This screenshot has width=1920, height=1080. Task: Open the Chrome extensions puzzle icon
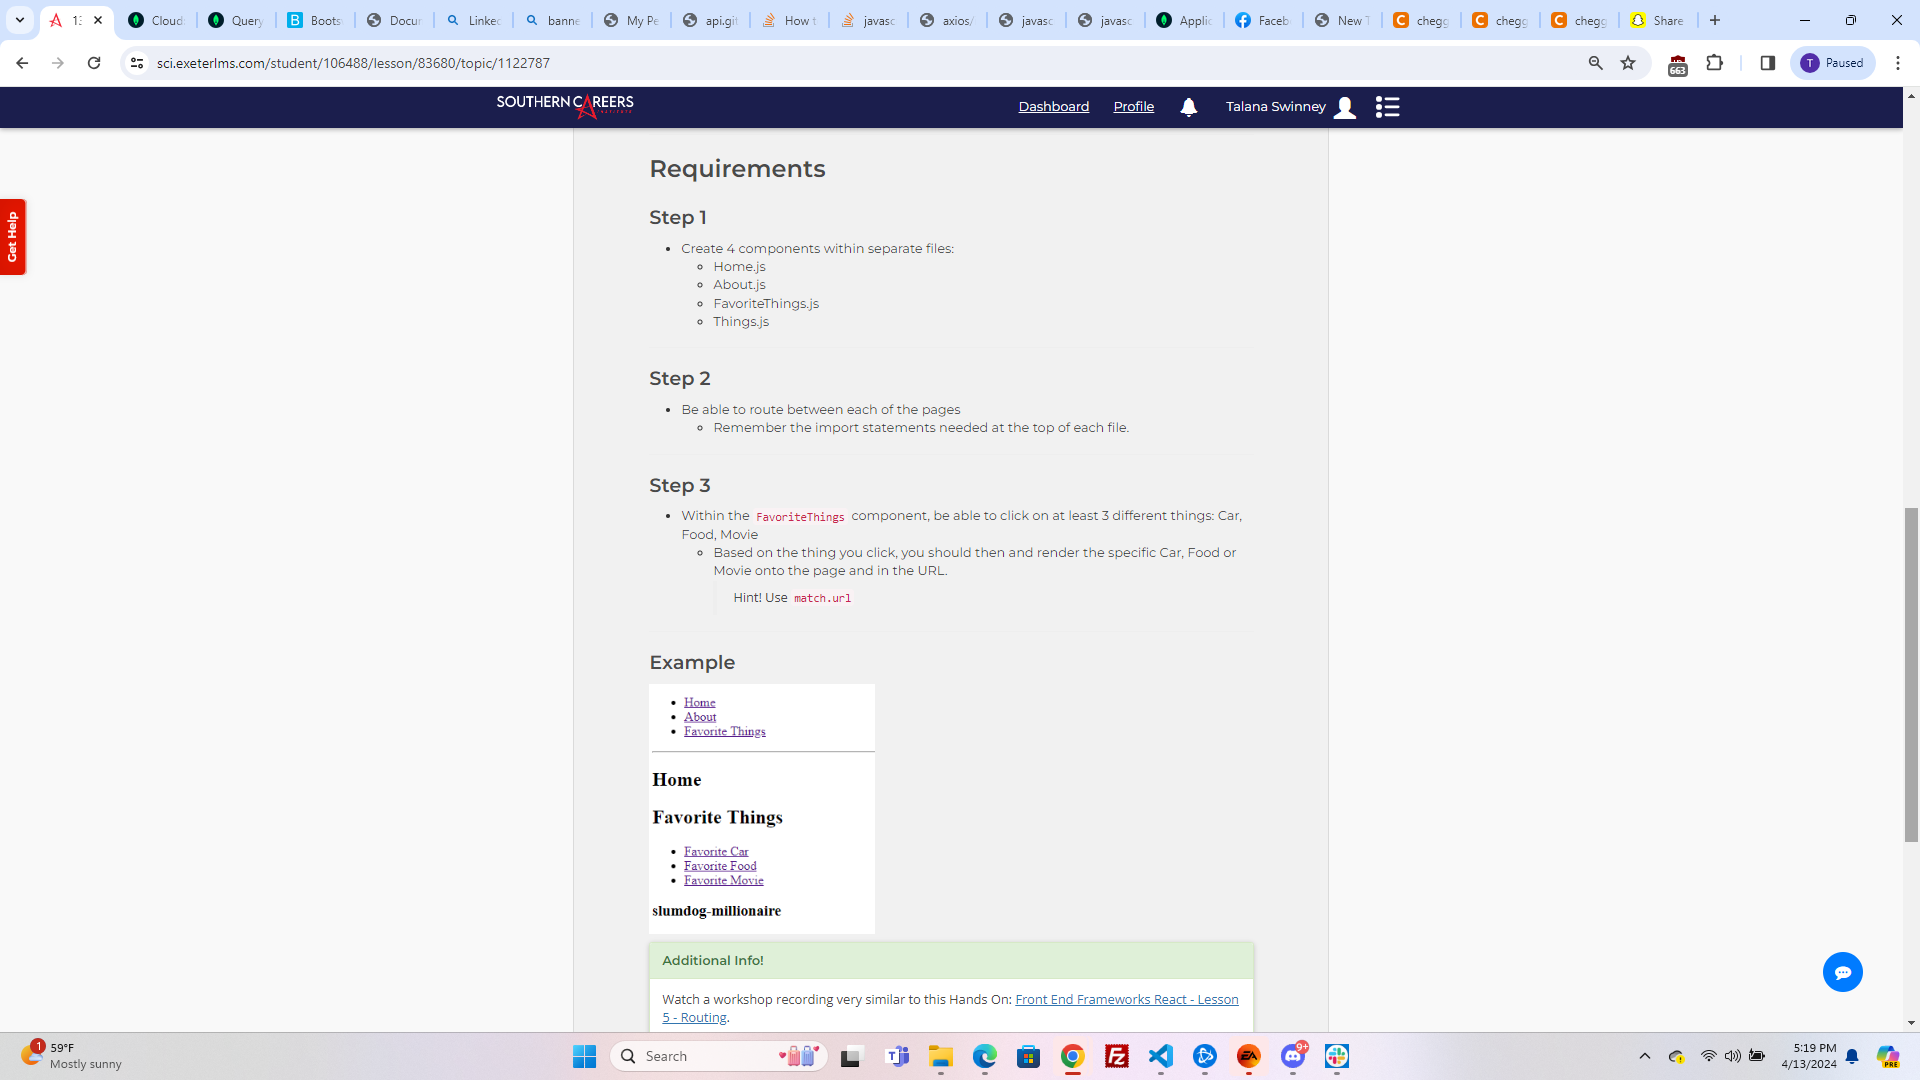pyautogui.click(x=1715, y=62)
